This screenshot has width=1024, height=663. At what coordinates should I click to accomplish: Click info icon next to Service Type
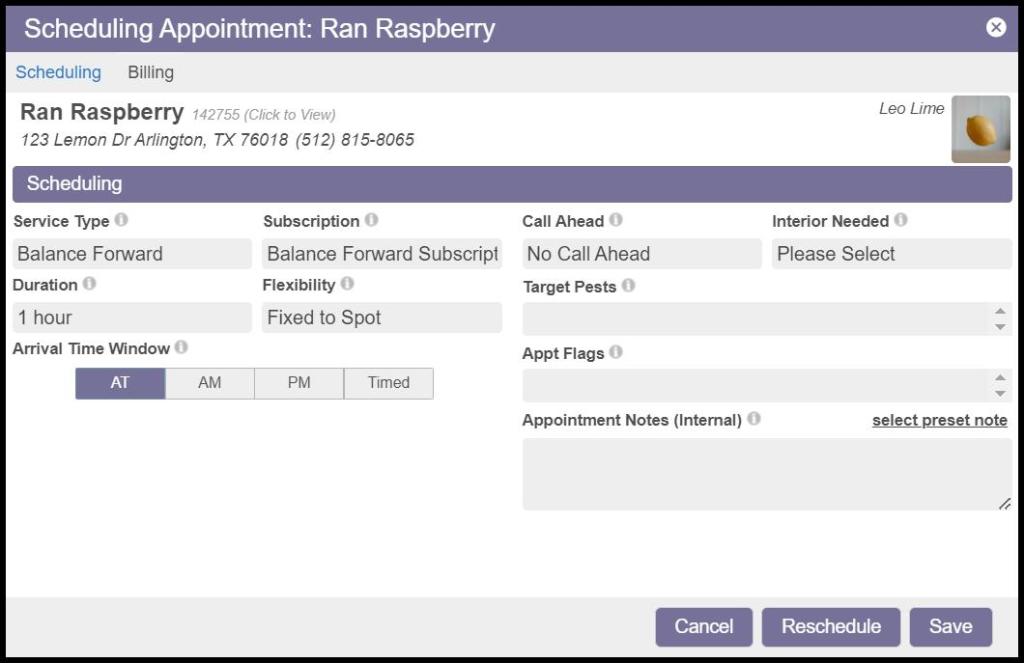pos(121,220)
